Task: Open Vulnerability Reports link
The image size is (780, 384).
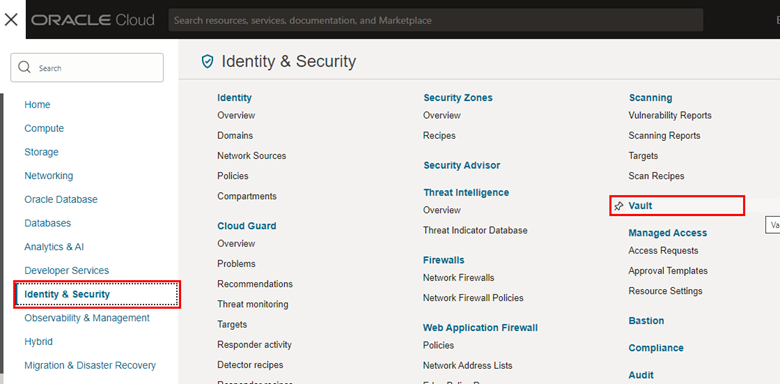Action: pos(670,115)
